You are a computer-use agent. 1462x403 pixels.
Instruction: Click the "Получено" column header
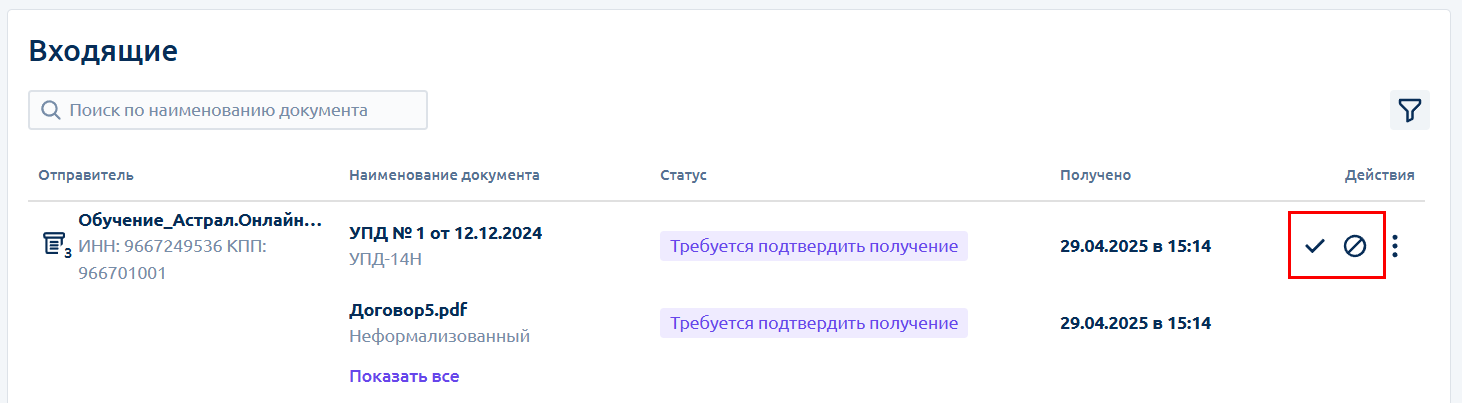[1095, 175]
